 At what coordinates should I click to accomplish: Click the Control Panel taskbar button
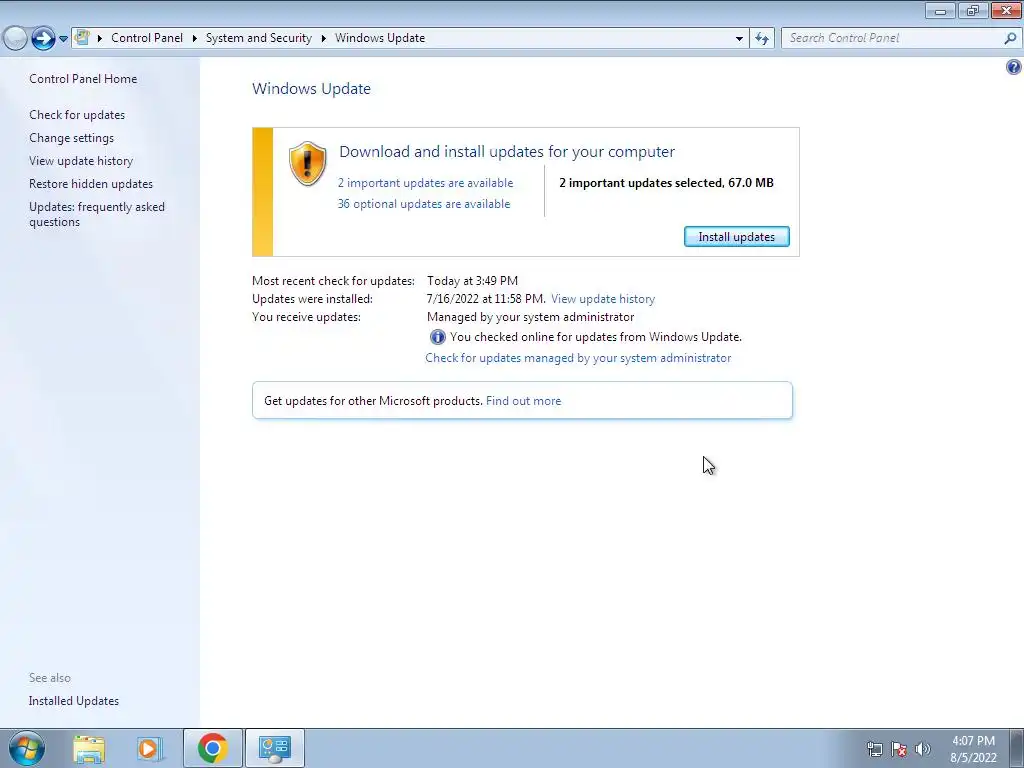[274, 748]
